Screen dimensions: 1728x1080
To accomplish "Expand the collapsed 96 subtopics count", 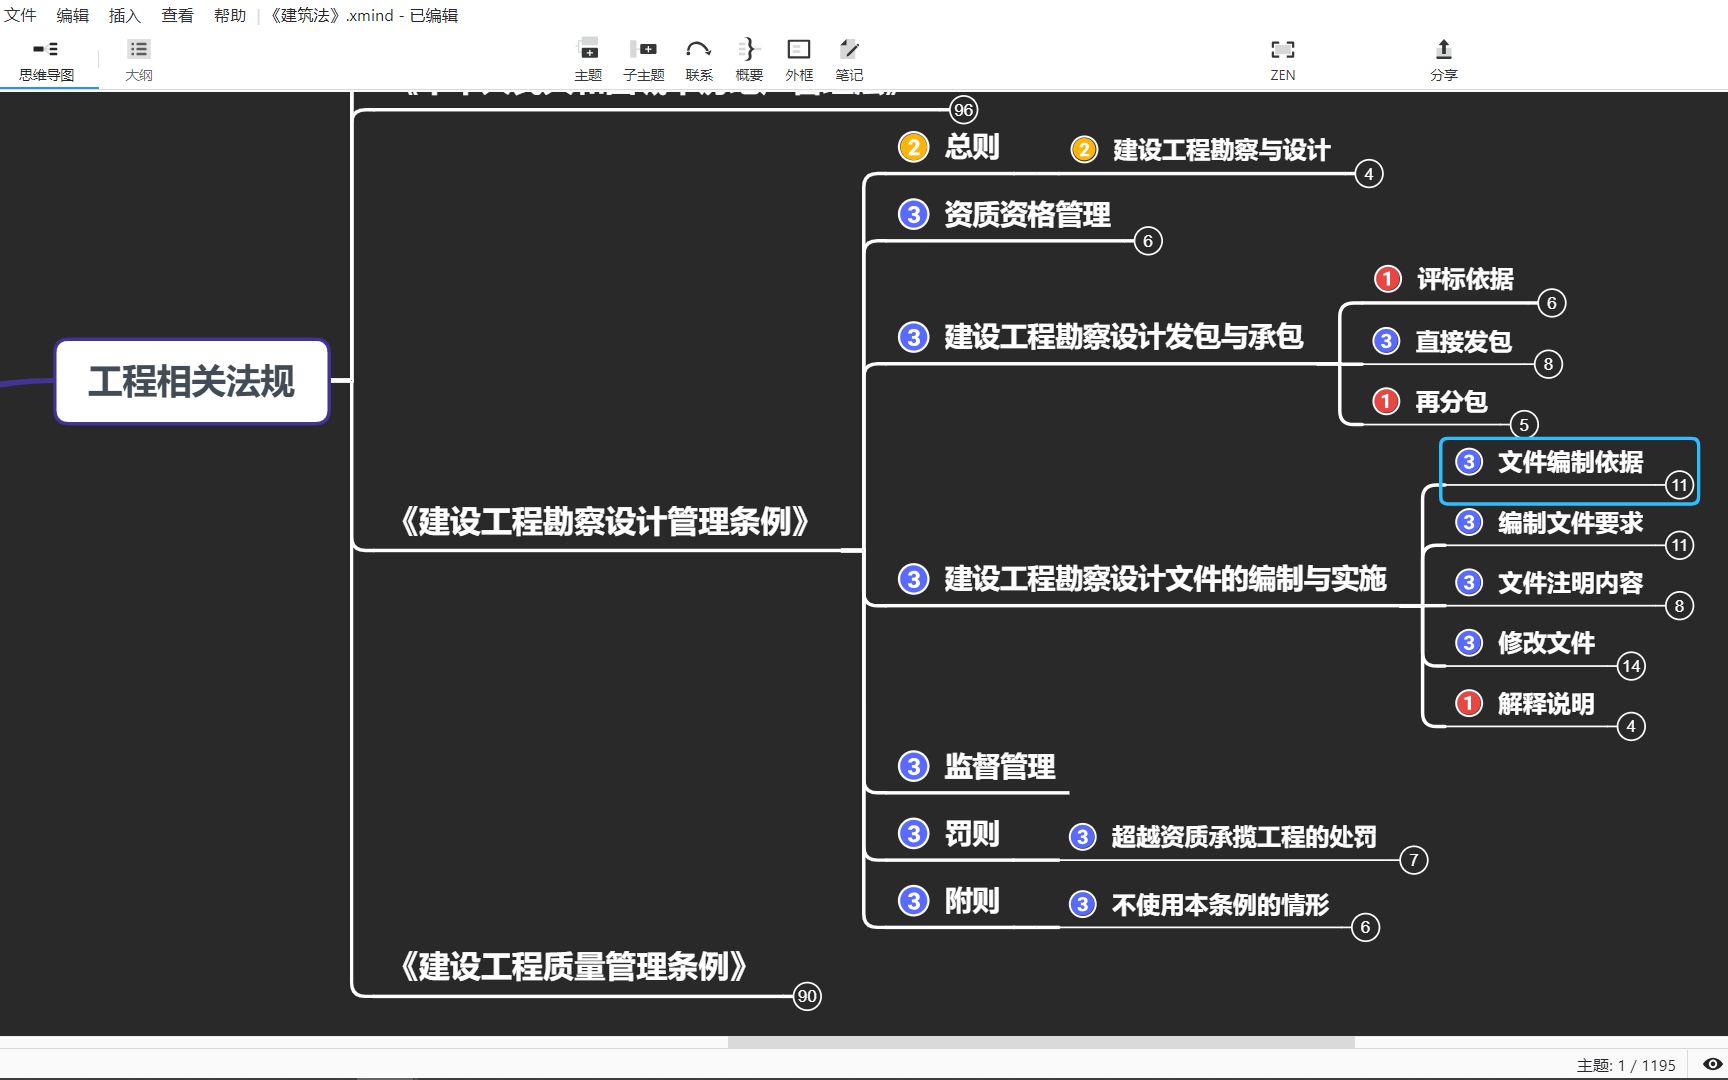I will [963, 110].
